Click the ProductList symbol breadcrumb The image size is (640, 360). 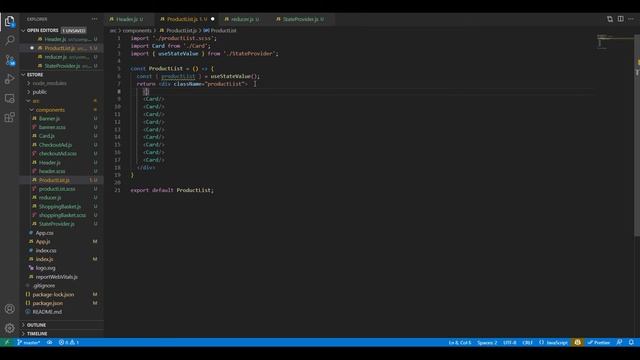(220, 31)
